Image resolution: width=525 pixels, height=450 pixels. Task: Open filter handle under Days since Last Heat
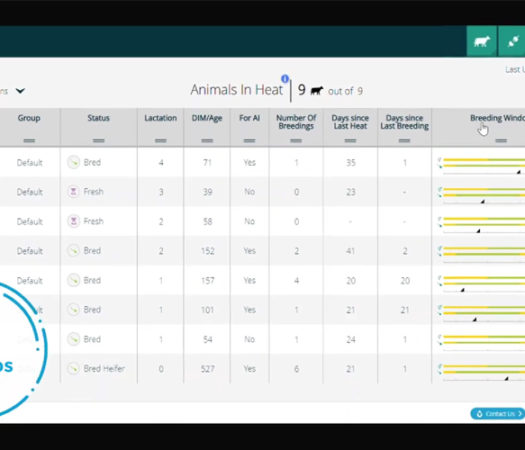[350, 141]
